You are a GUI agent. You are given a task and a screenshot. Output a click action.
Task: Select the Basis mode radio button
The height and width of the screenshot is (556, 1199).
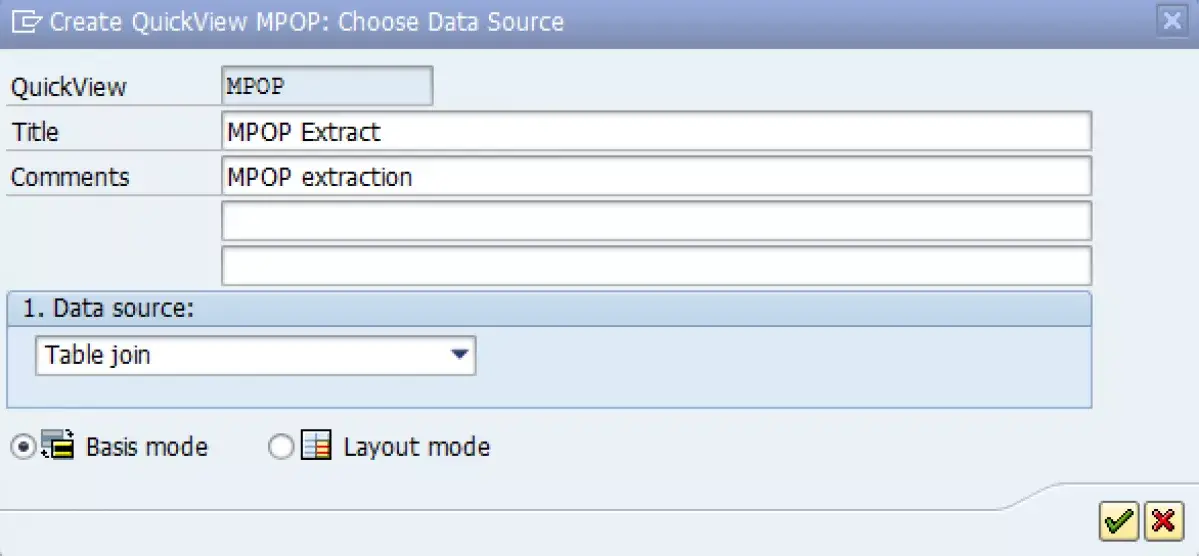point(24,447)
